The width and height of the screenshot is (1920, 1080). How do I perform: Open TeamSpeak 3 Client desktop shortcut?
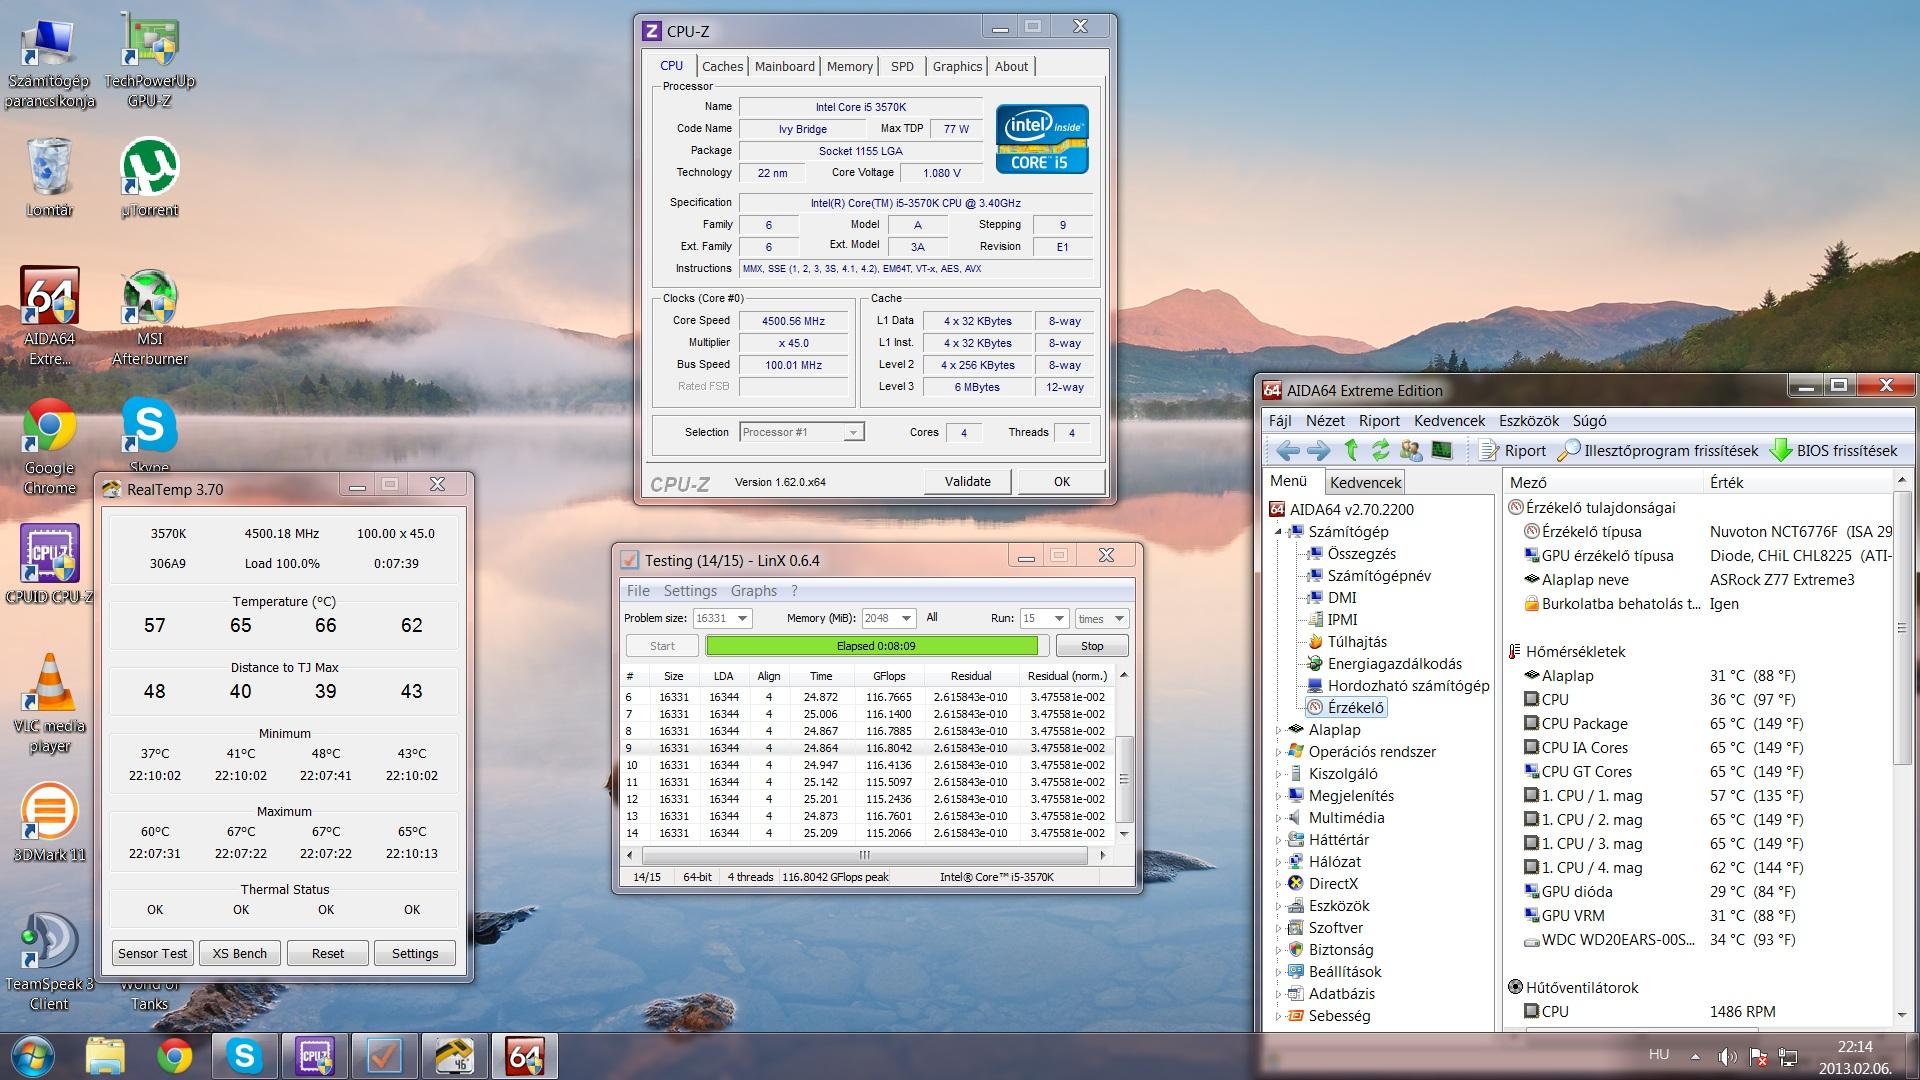pos(49,962)
